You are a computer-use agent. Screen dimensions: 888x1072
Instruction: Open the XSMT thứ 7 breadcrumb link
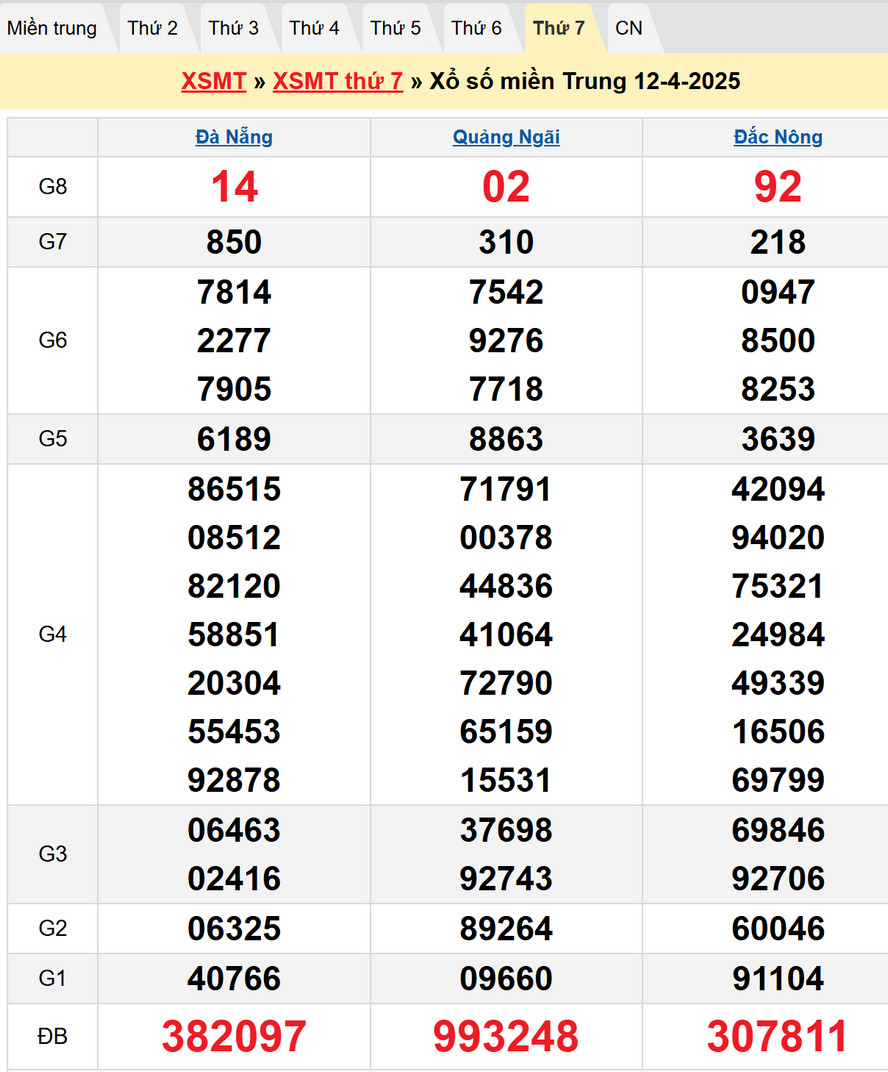pos(338,81)
